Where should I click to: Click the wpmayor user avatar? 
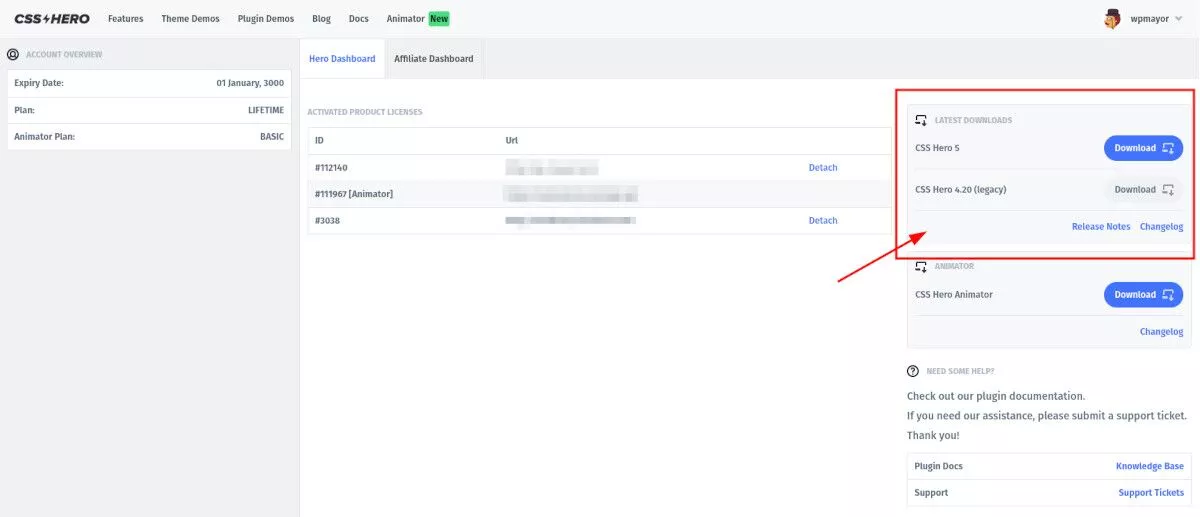[1112, 19]
